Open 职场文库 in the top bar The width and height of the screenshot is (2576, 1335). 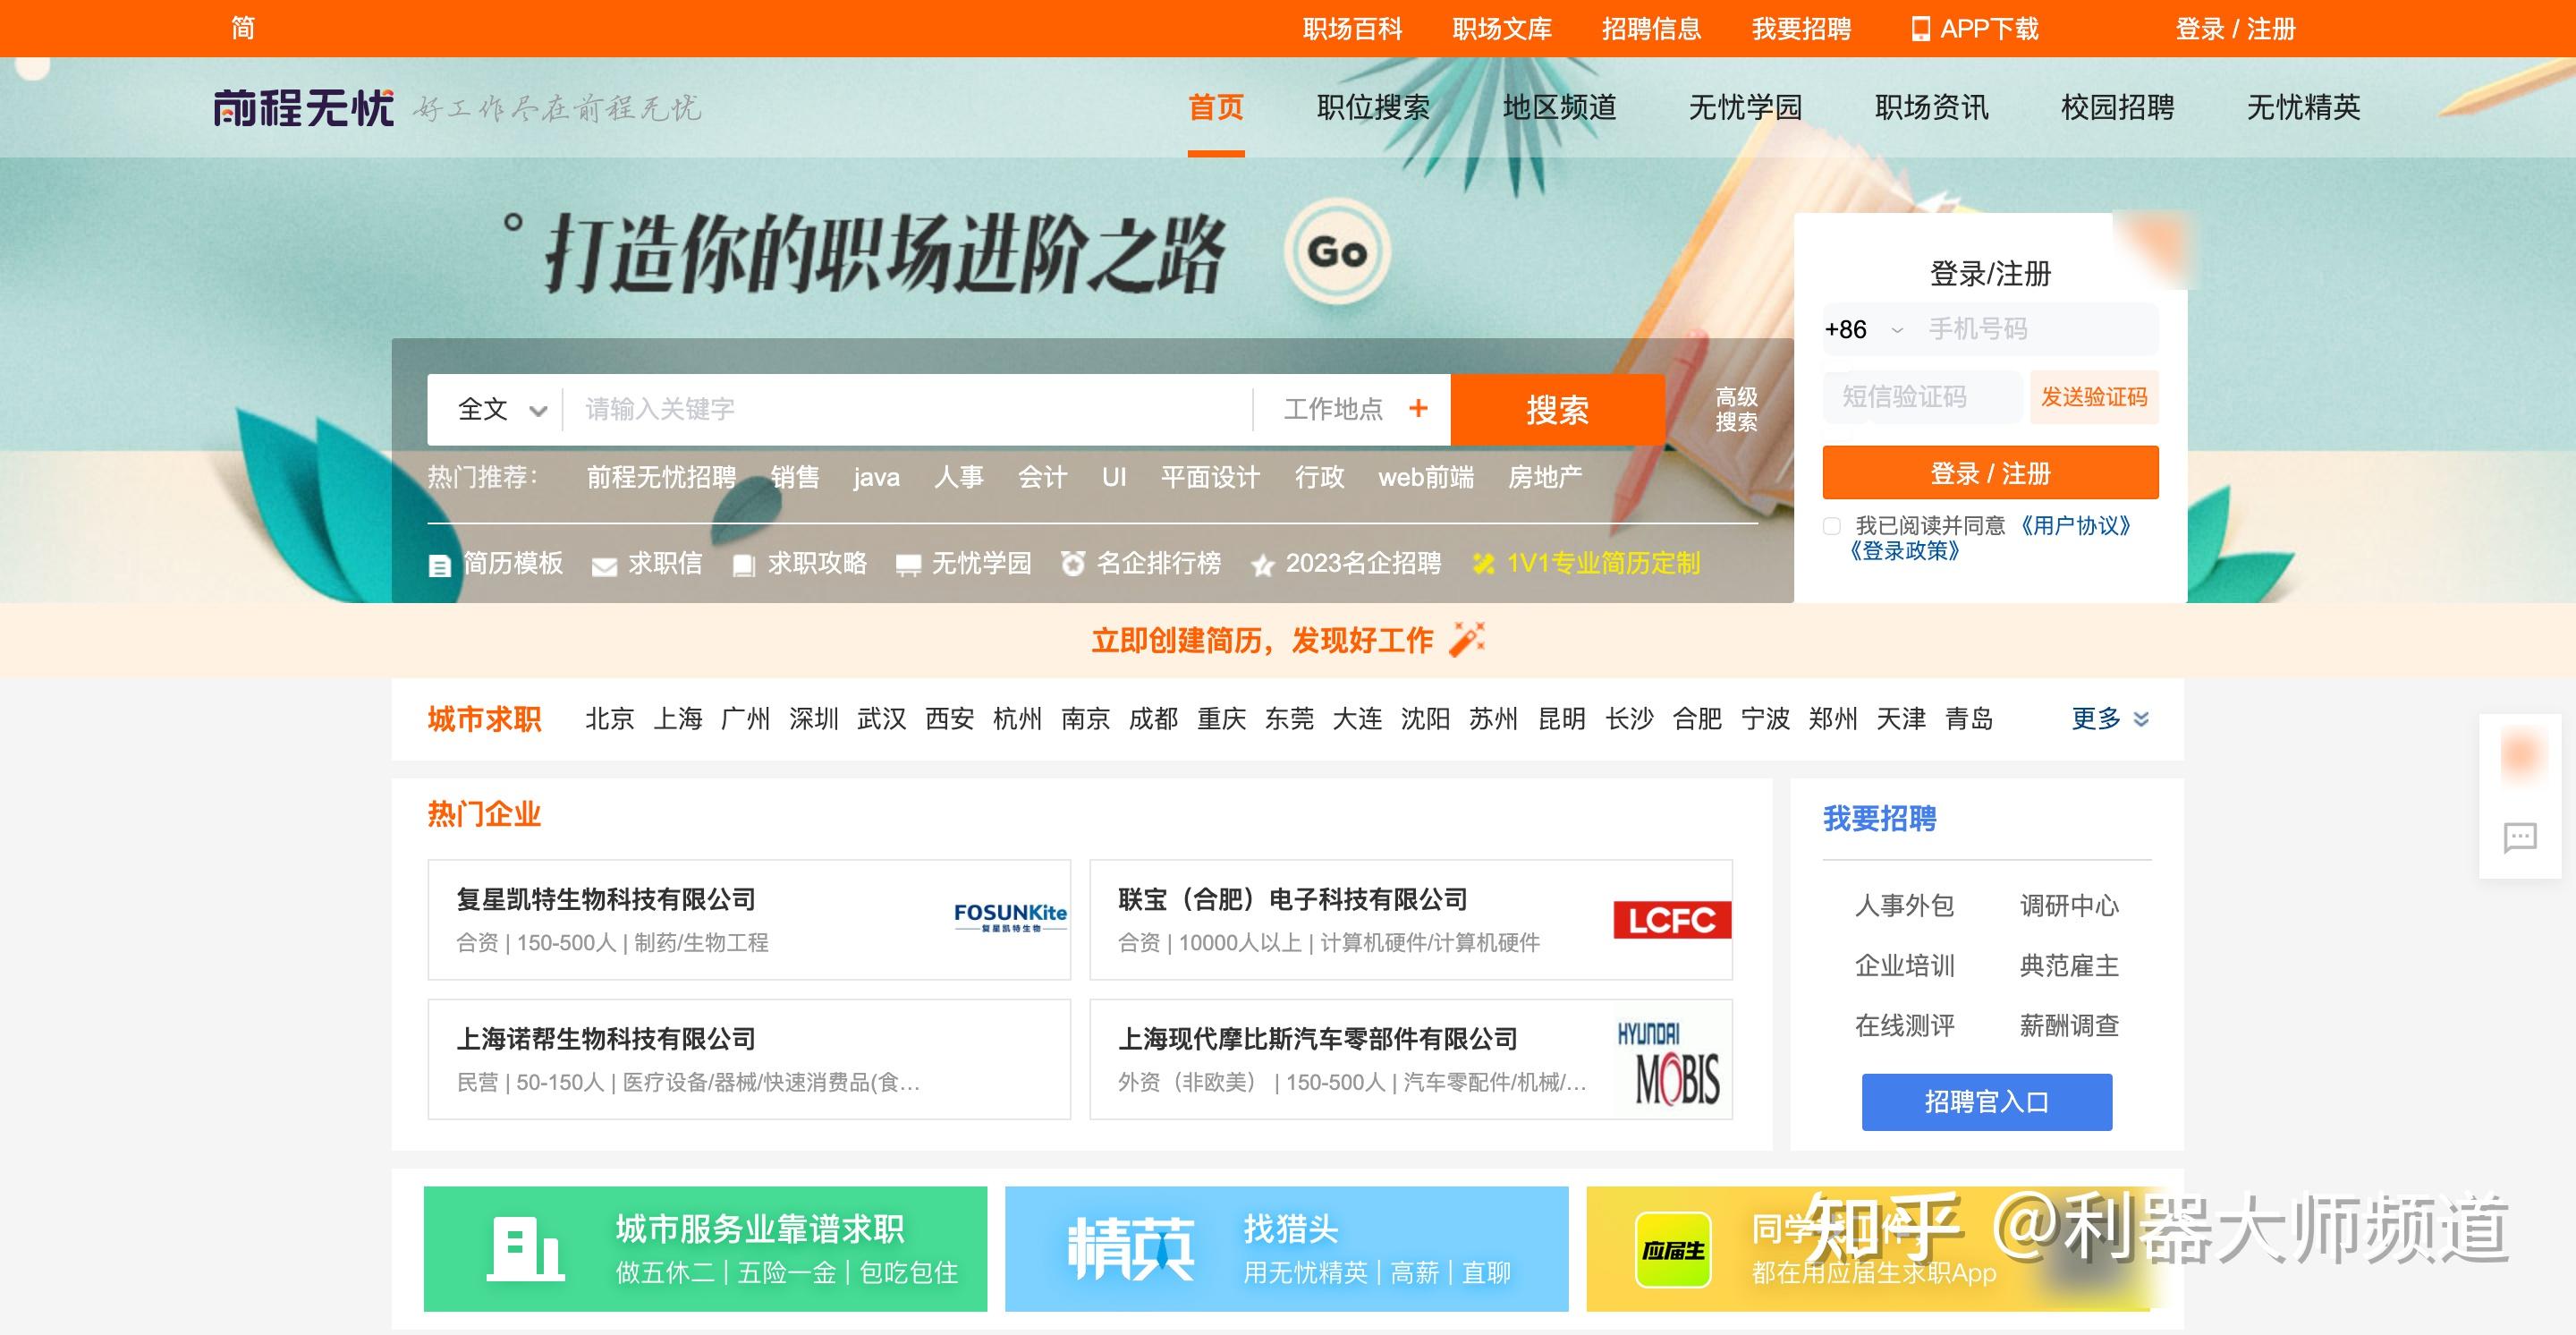pos(1502,29)
